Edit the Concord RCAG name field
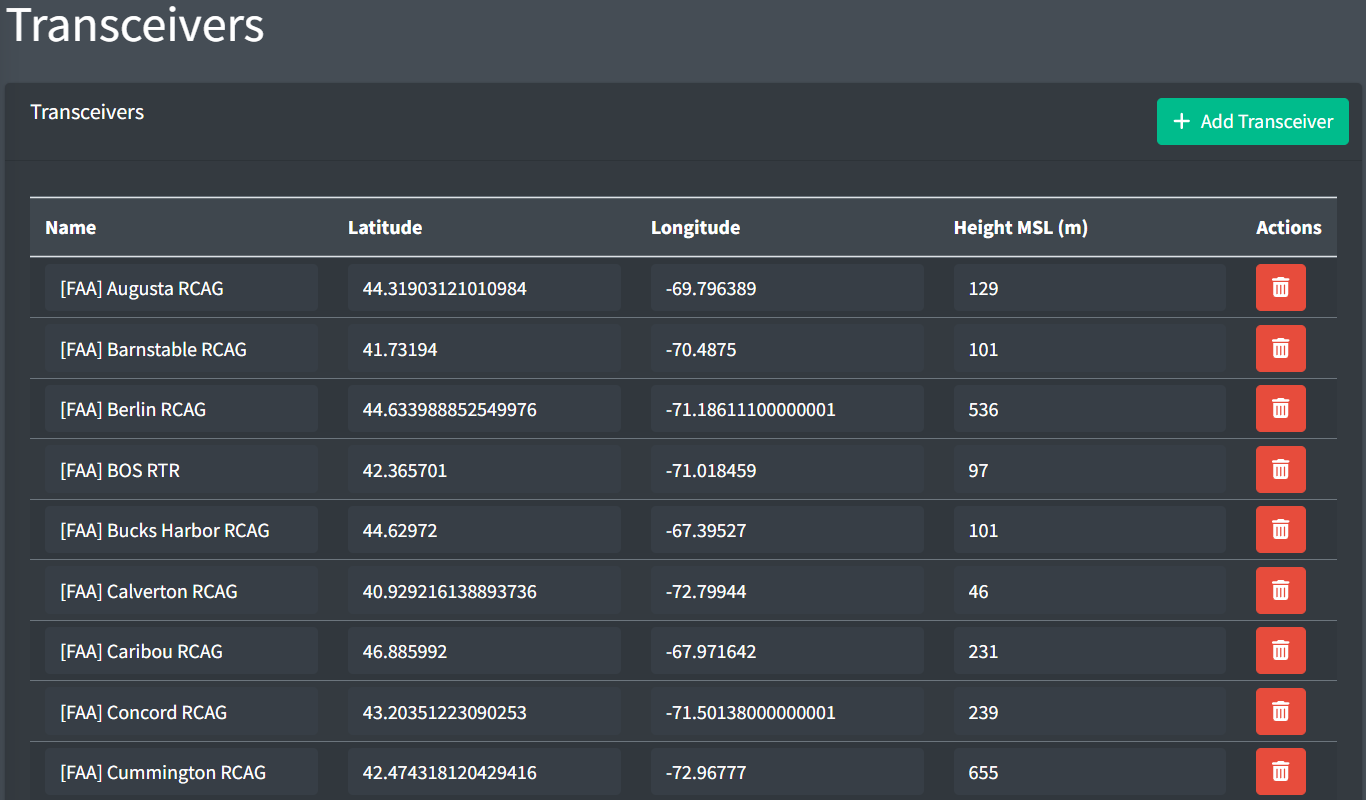Screen dimensions: 1366x800 click(181, 712)
